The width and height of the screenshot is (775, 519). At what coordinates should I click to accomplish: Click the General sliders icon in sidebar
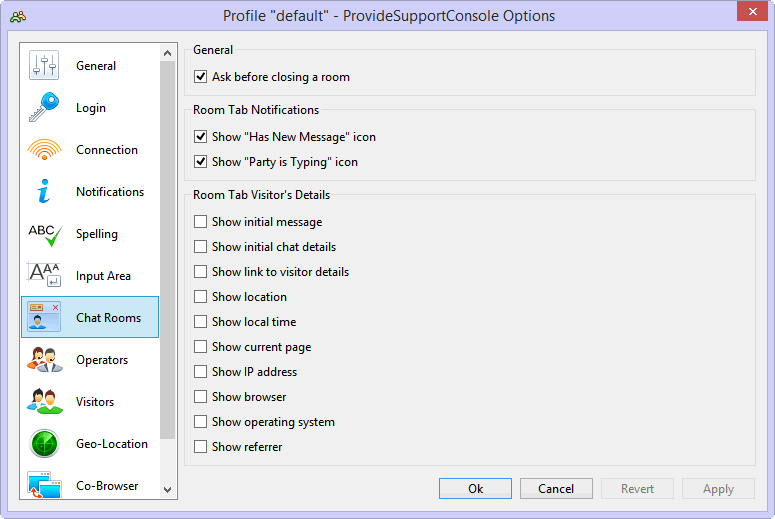pyautogui.click(x=44, y=65)
